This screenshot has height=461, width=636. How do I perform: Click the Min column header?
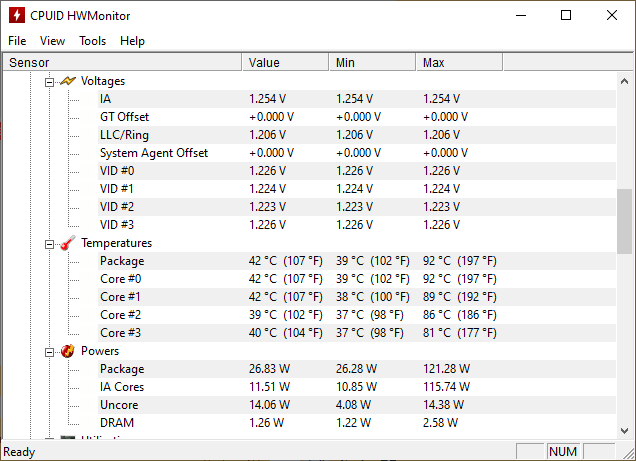coord(372,62)
